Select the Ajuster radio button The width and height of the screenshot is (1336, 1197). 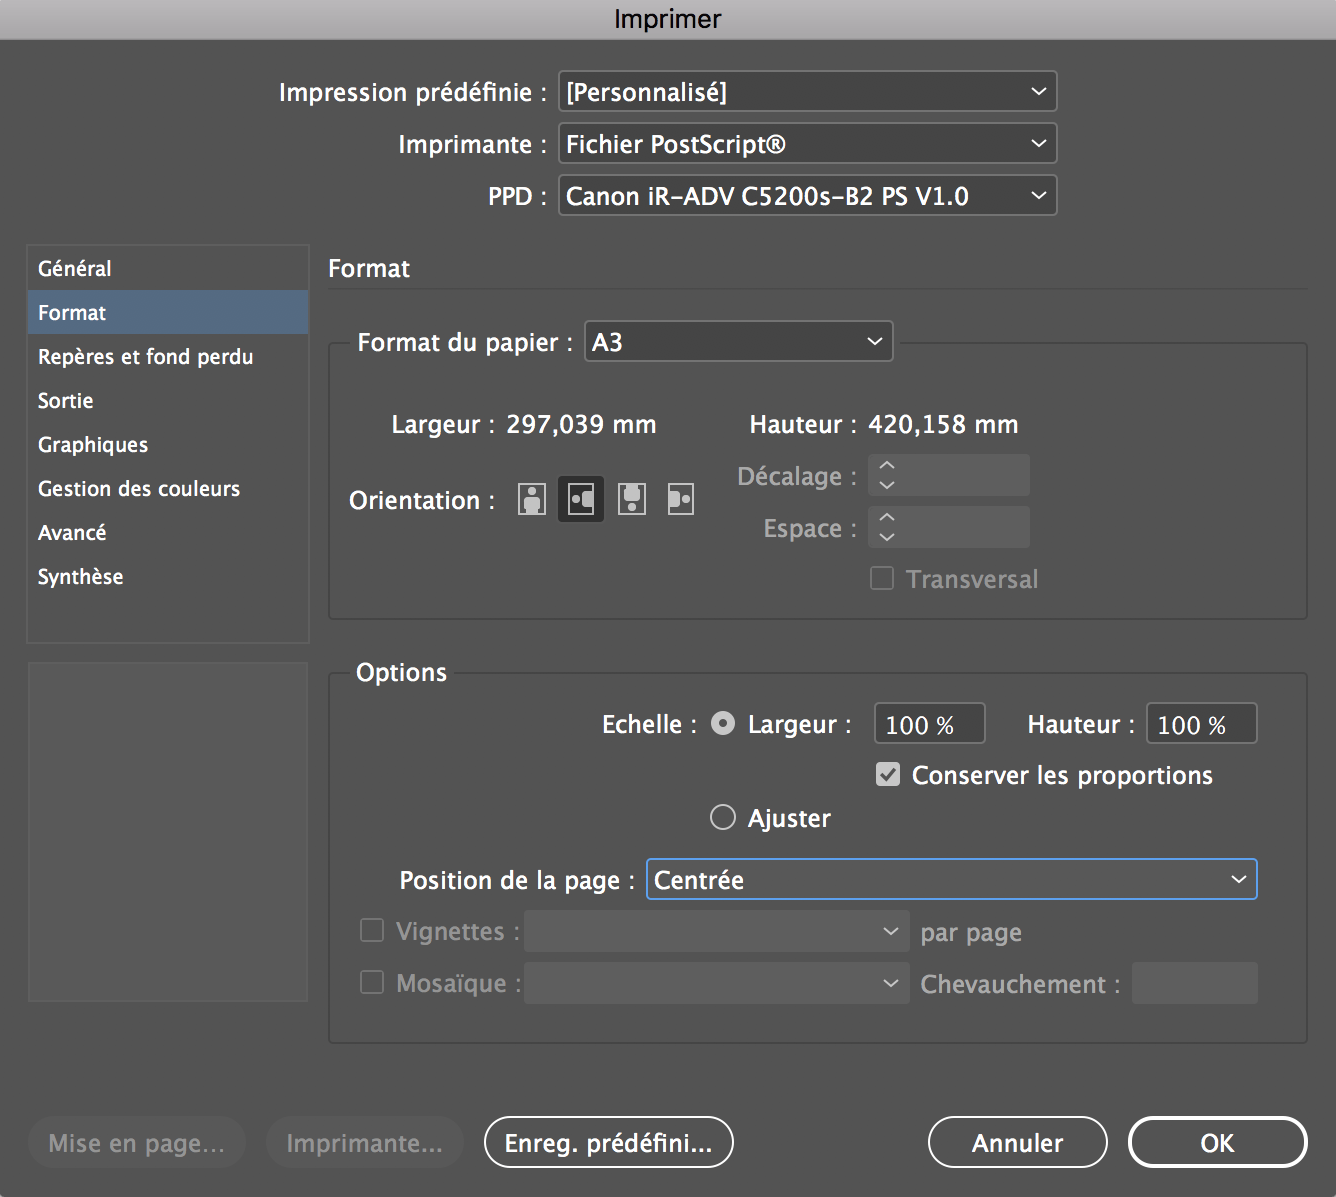click(x=722, y=818)
